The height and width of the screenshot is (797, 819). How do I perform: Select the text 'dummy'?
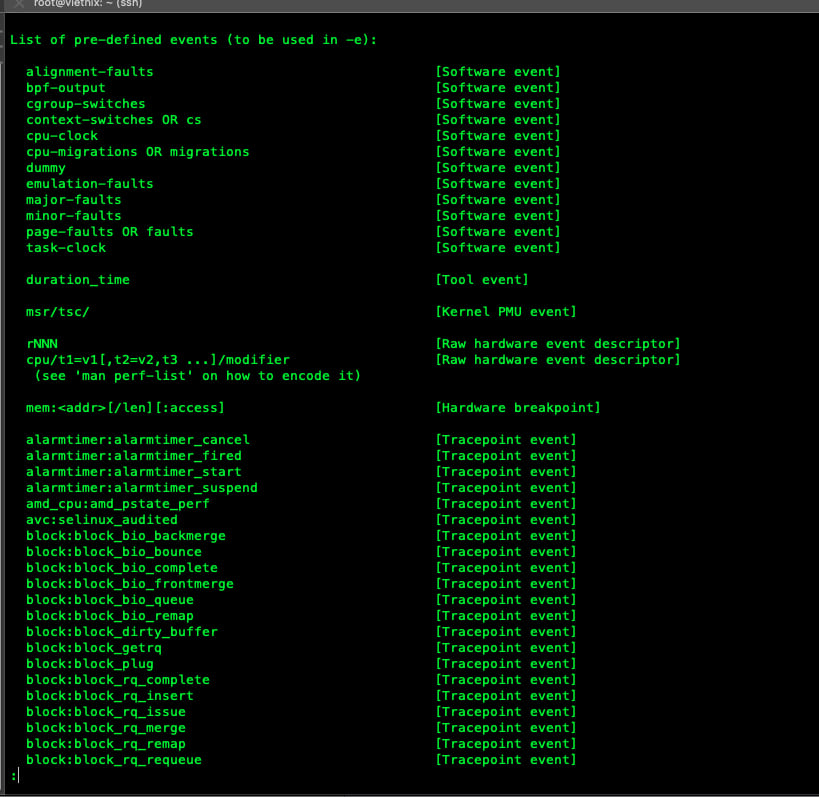point(46,168)
